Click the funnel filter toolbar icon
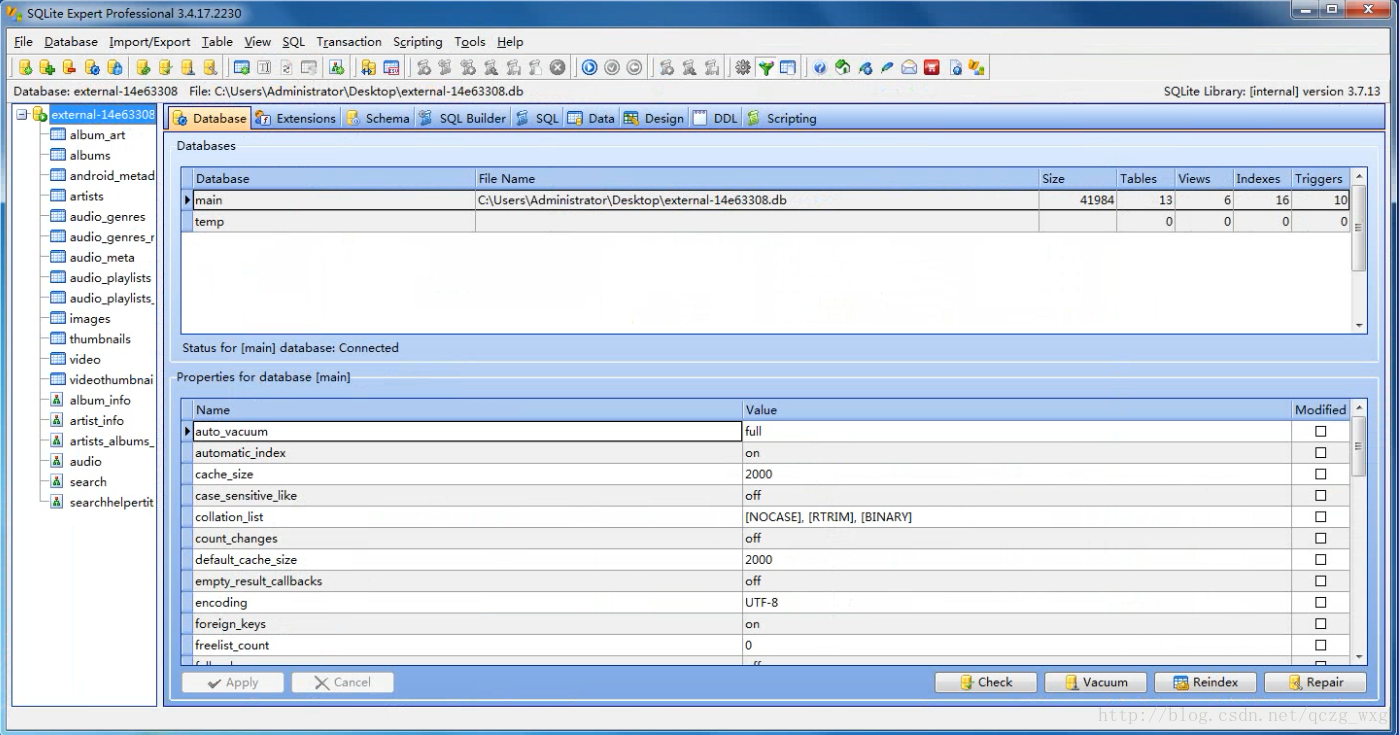The height and width of the screenshot is (735, 1399). 765,67
